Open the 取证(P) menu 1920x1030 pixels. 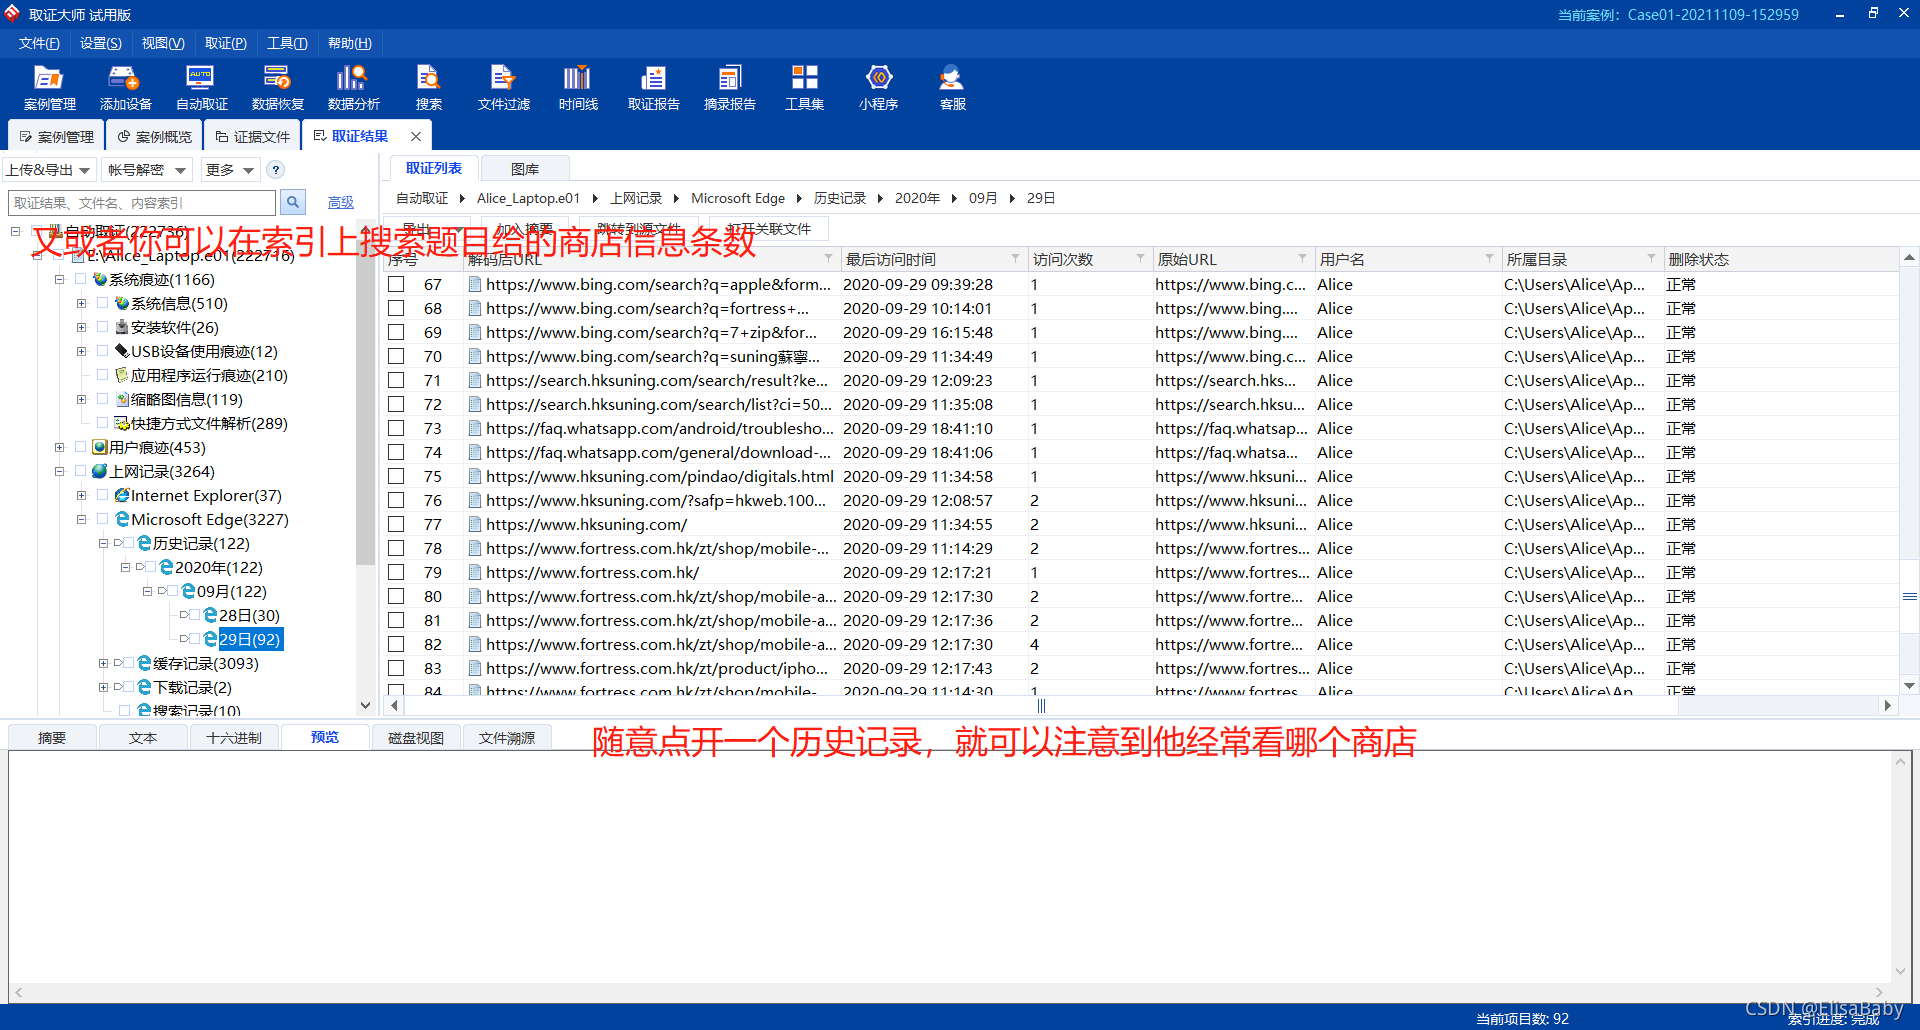tap(225, 43)
